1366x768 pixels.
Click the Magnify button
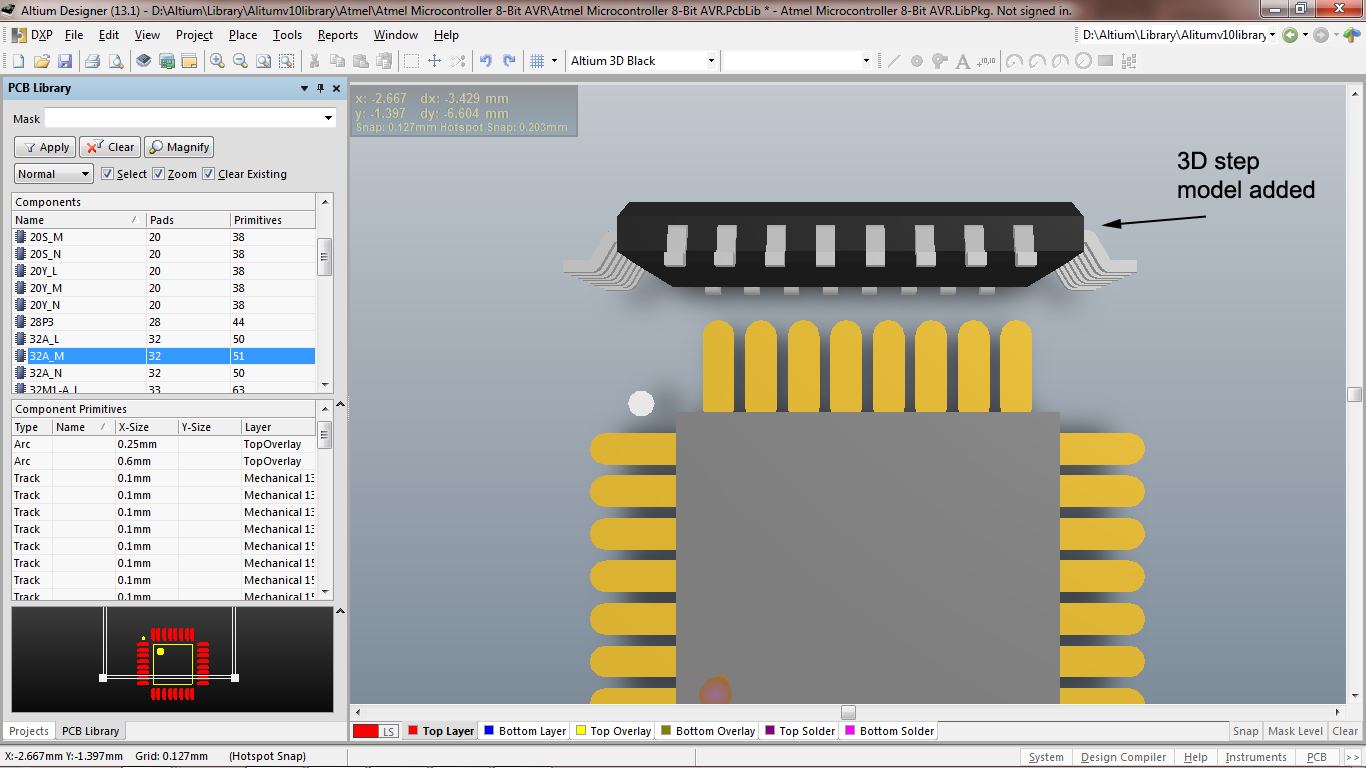coord(180,147)
